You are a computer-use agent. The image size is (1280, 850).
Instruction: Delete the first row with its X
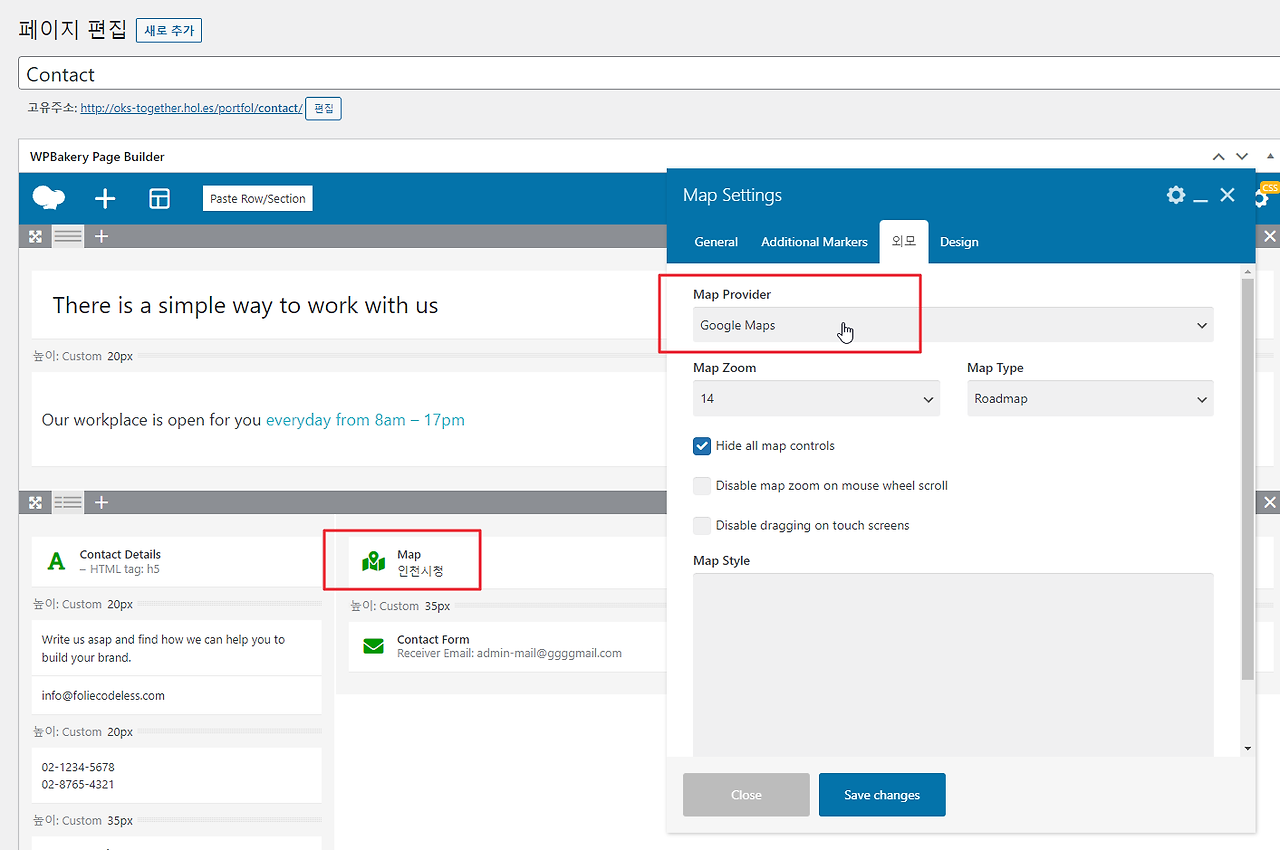pos(1270,236)
